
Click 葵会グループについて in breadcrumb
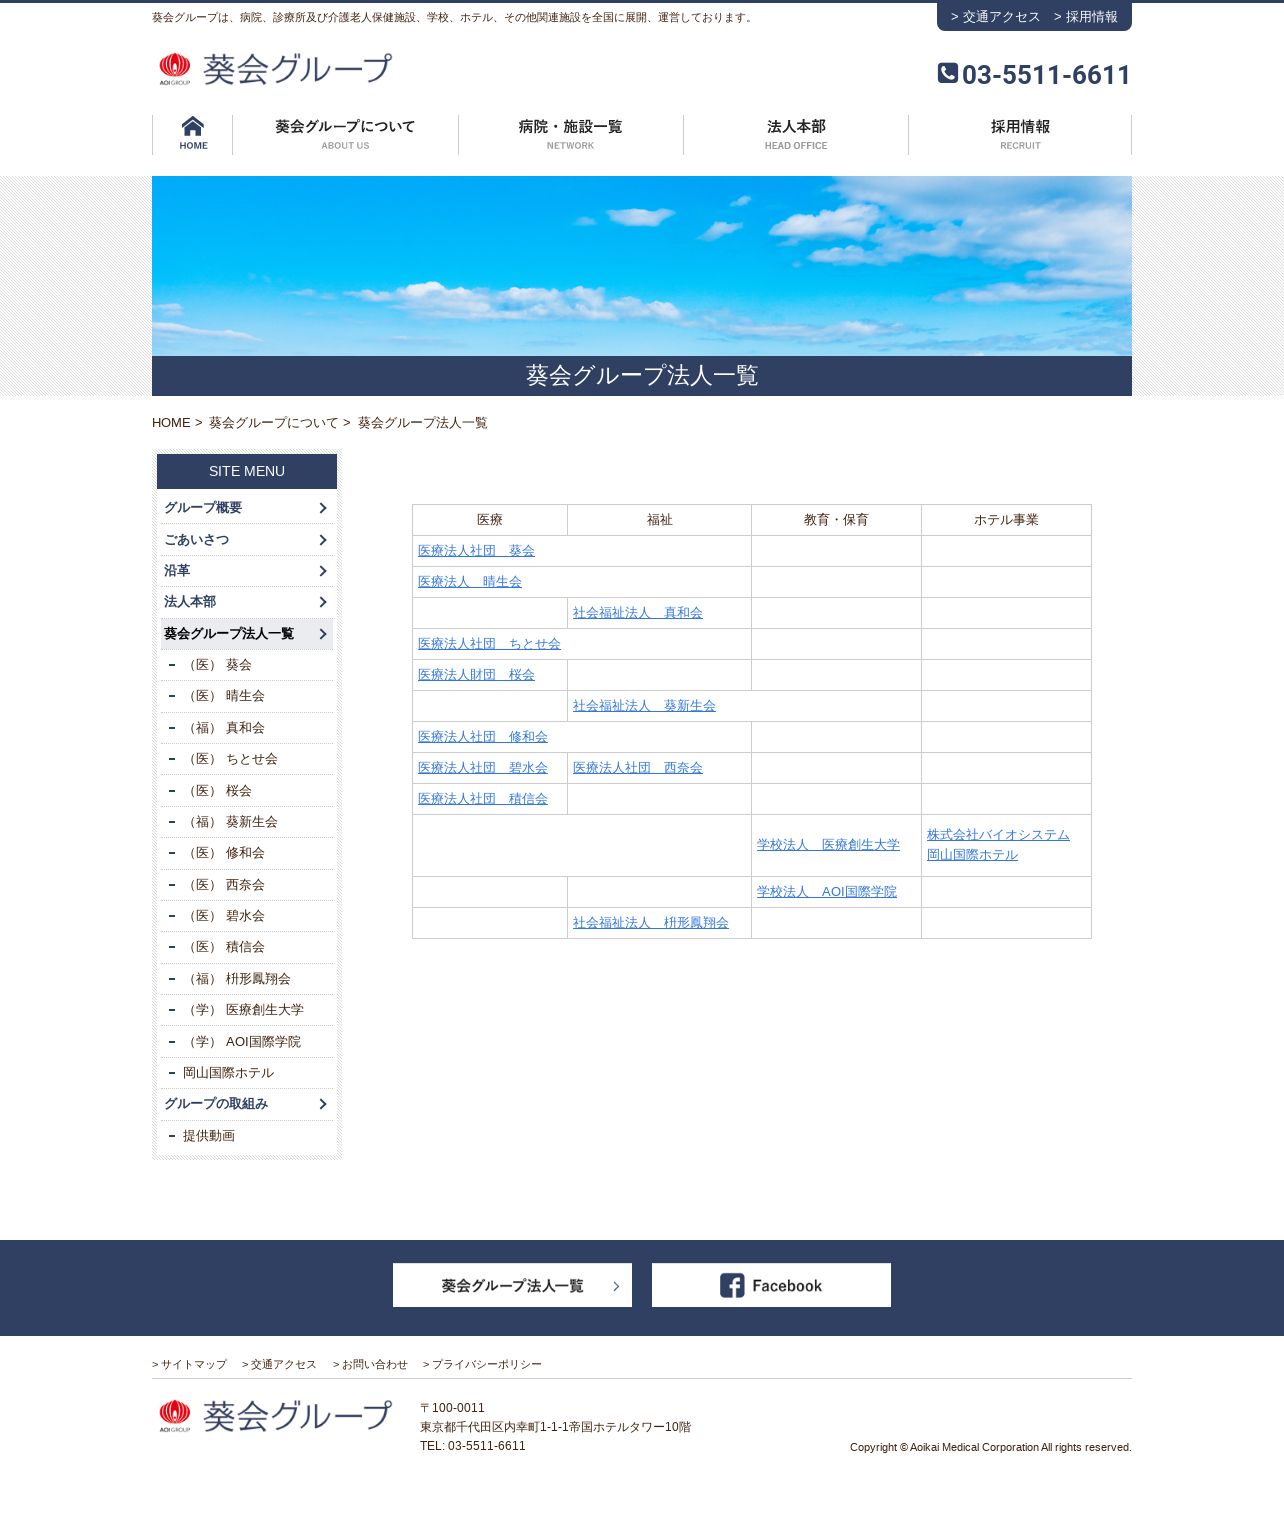tap(273, 423)
